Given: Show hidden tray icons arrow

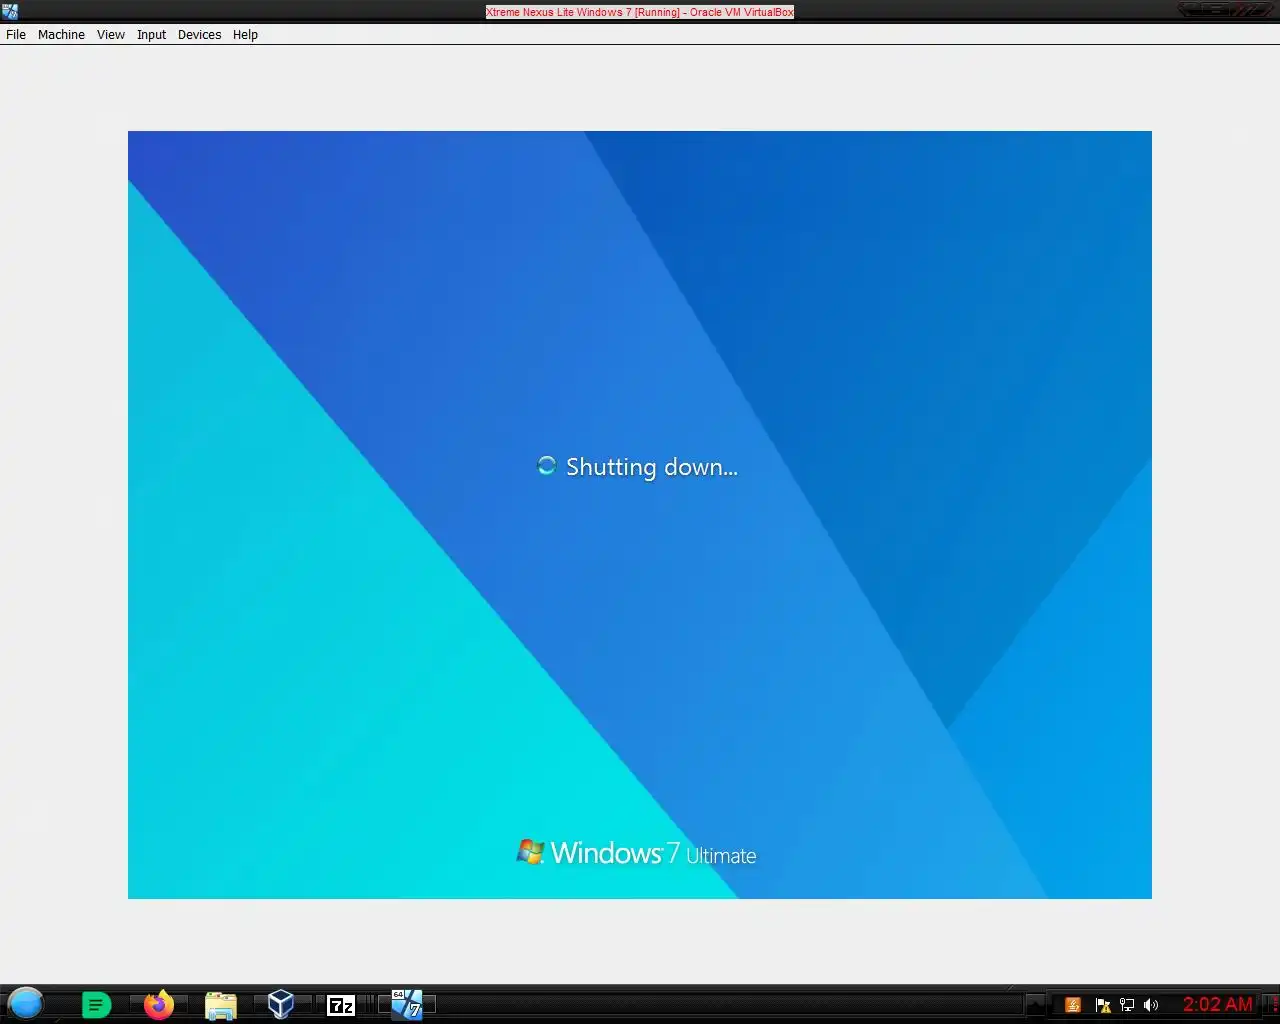Looking at the screenshot, I should [1037, 1004].
